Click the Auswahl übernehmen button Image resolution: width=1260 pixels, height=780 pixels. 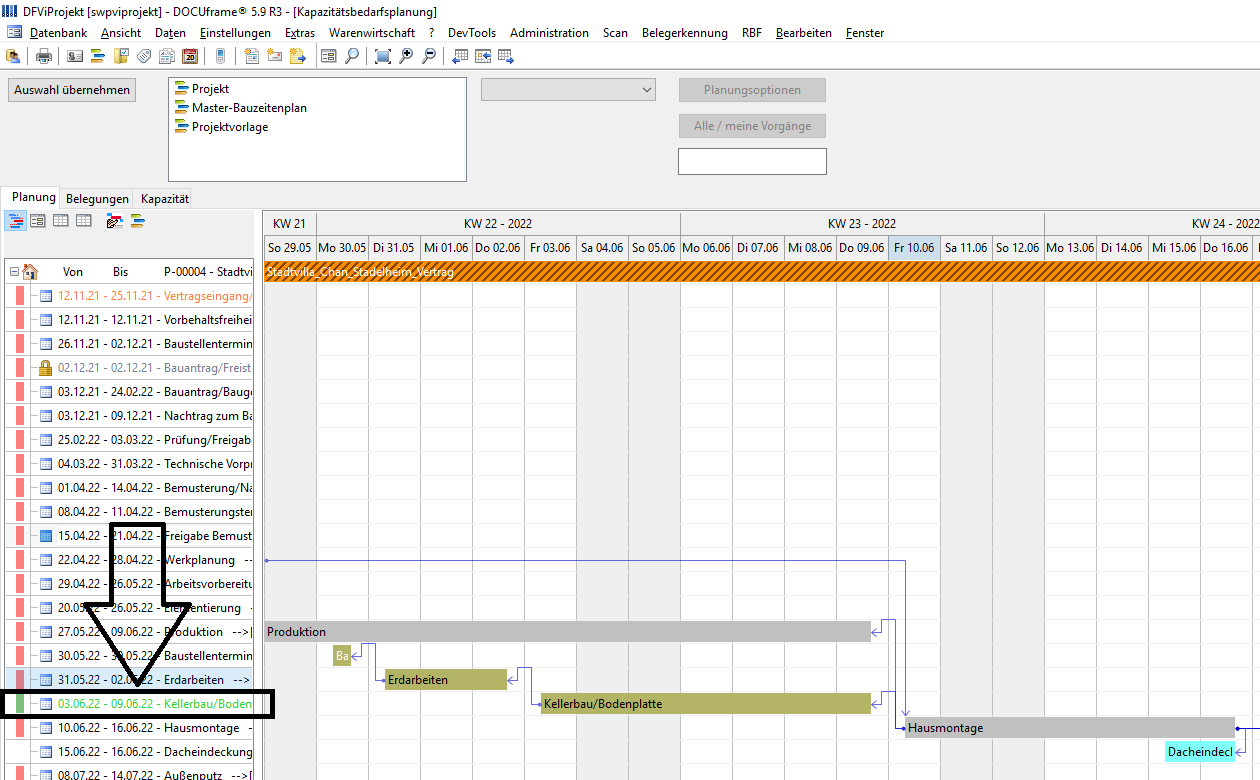(72, 90)
